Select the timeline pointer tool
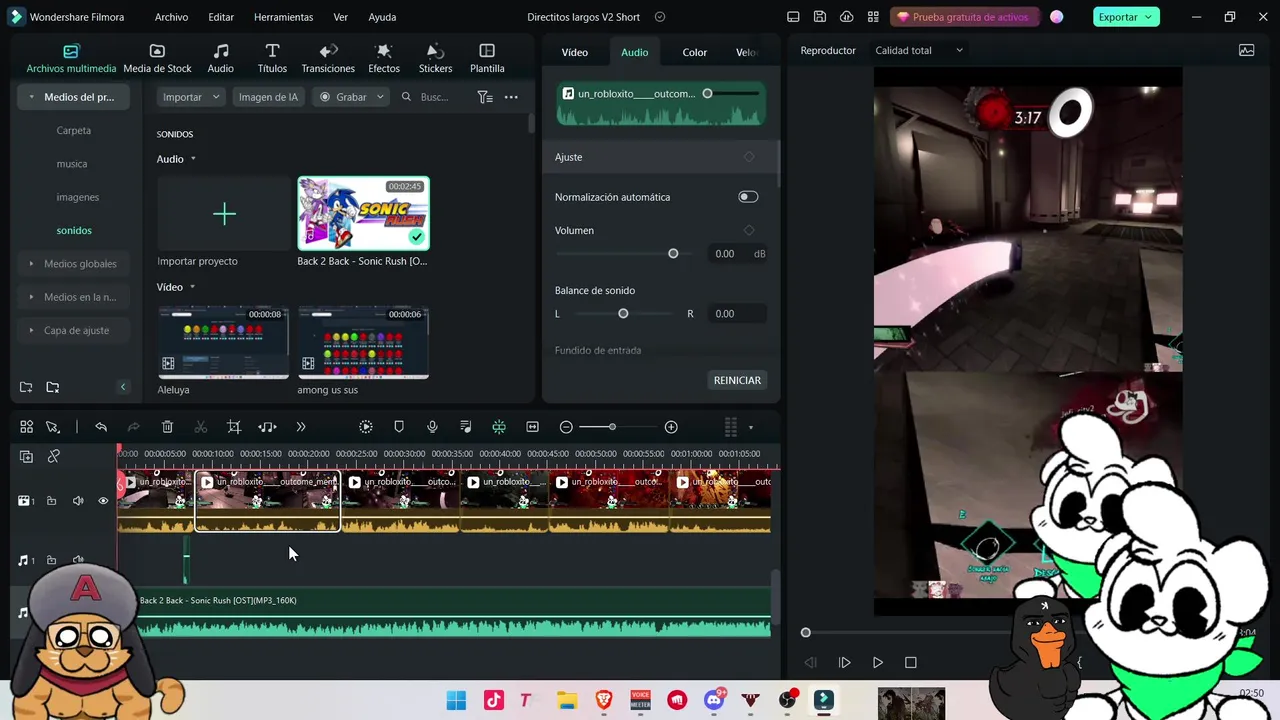The height and width of the screenshot is (720, 1280). coord(53,427)
